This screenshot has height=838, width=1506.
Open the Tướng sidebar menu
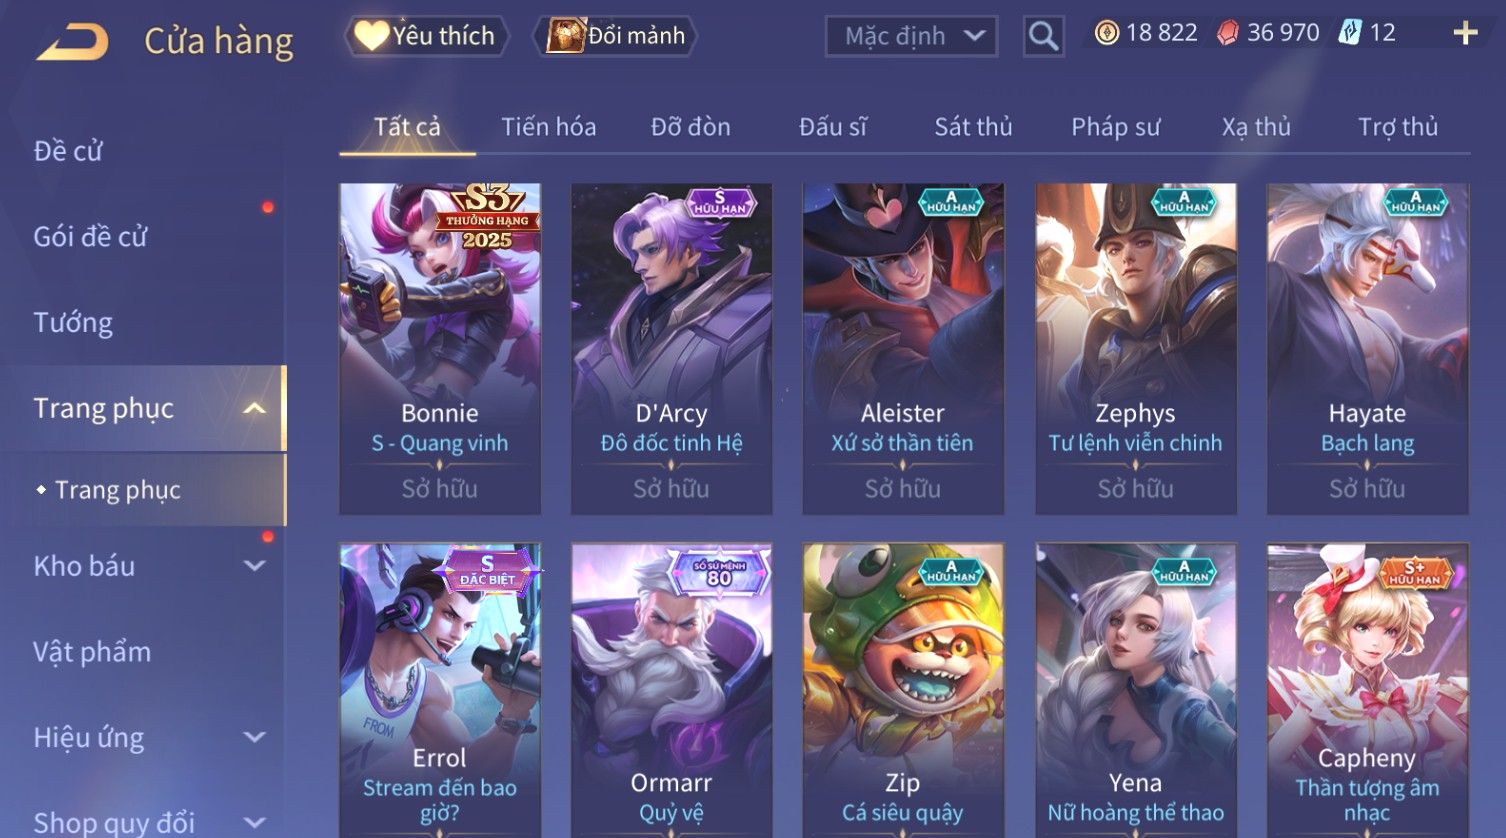point(73,323)
